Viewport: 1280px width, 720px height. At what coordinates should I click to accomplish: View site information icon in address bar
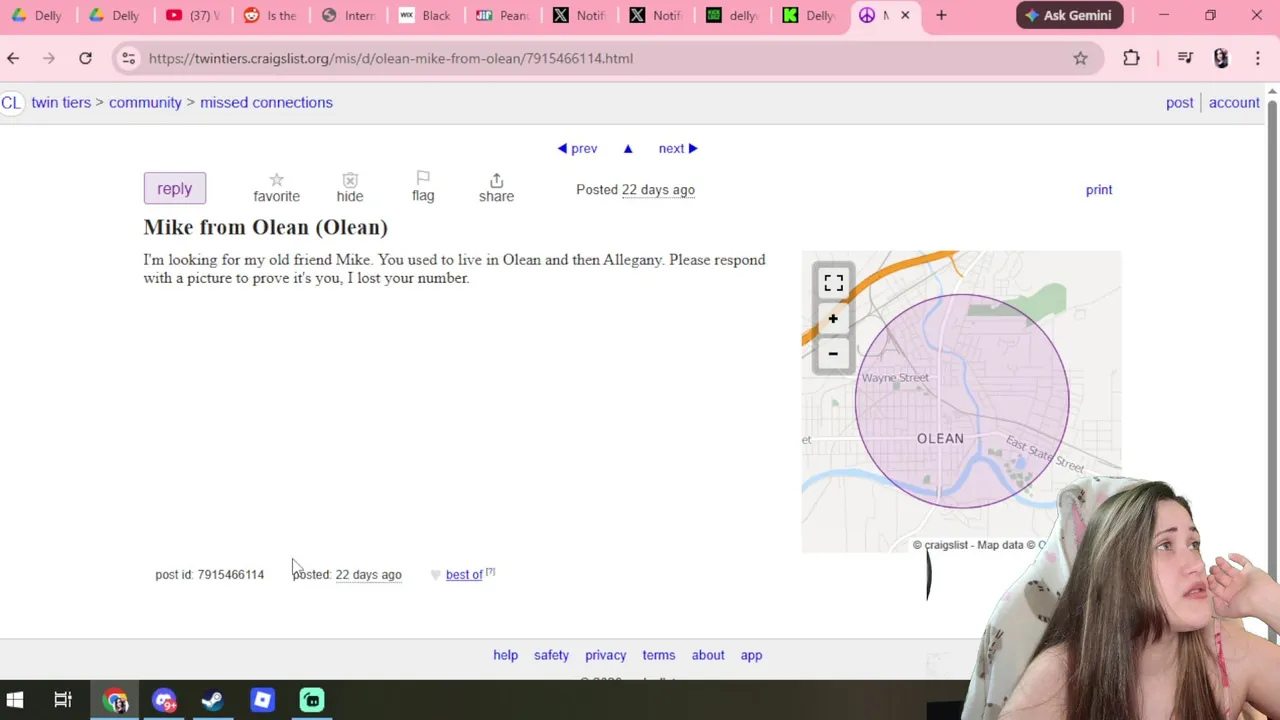(128, 58)
